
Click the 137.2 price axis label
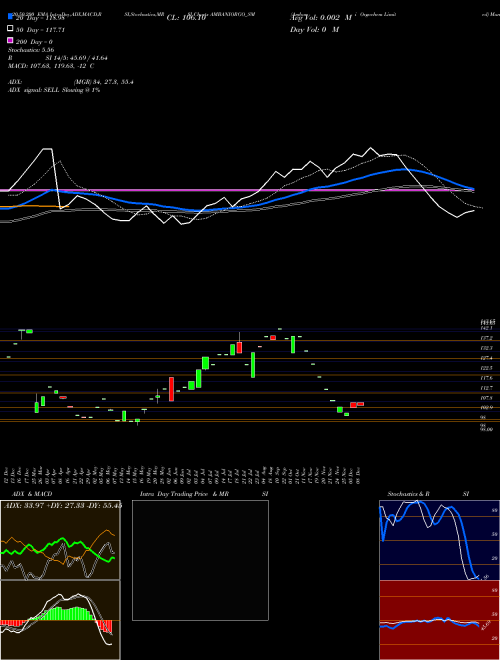pyautogui.click(x=487, y=338)
